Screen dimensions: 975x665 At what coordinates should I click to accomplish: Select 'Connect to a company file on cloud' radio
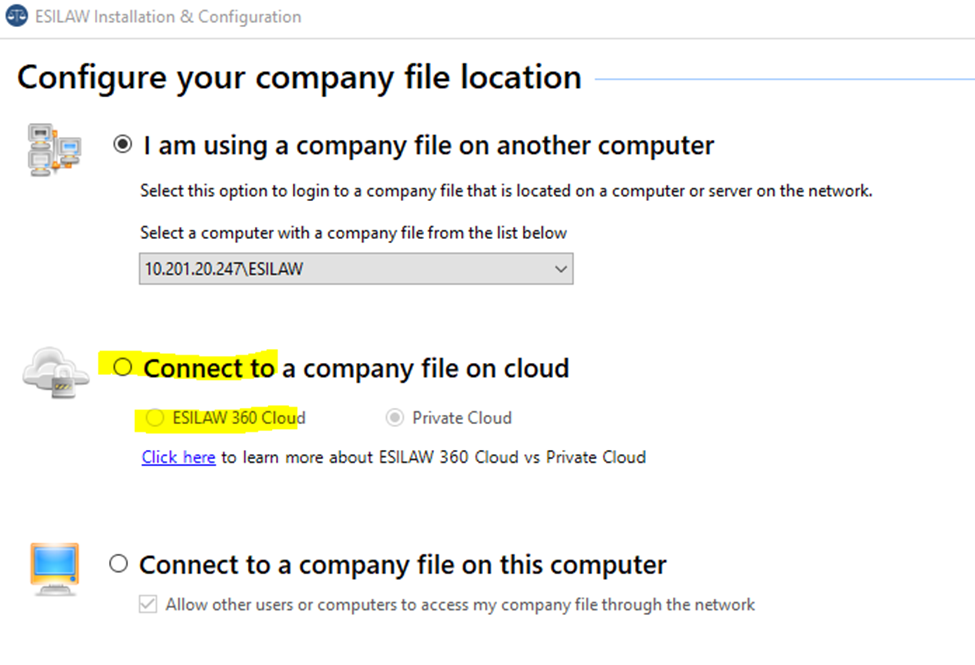click(123, 367)
